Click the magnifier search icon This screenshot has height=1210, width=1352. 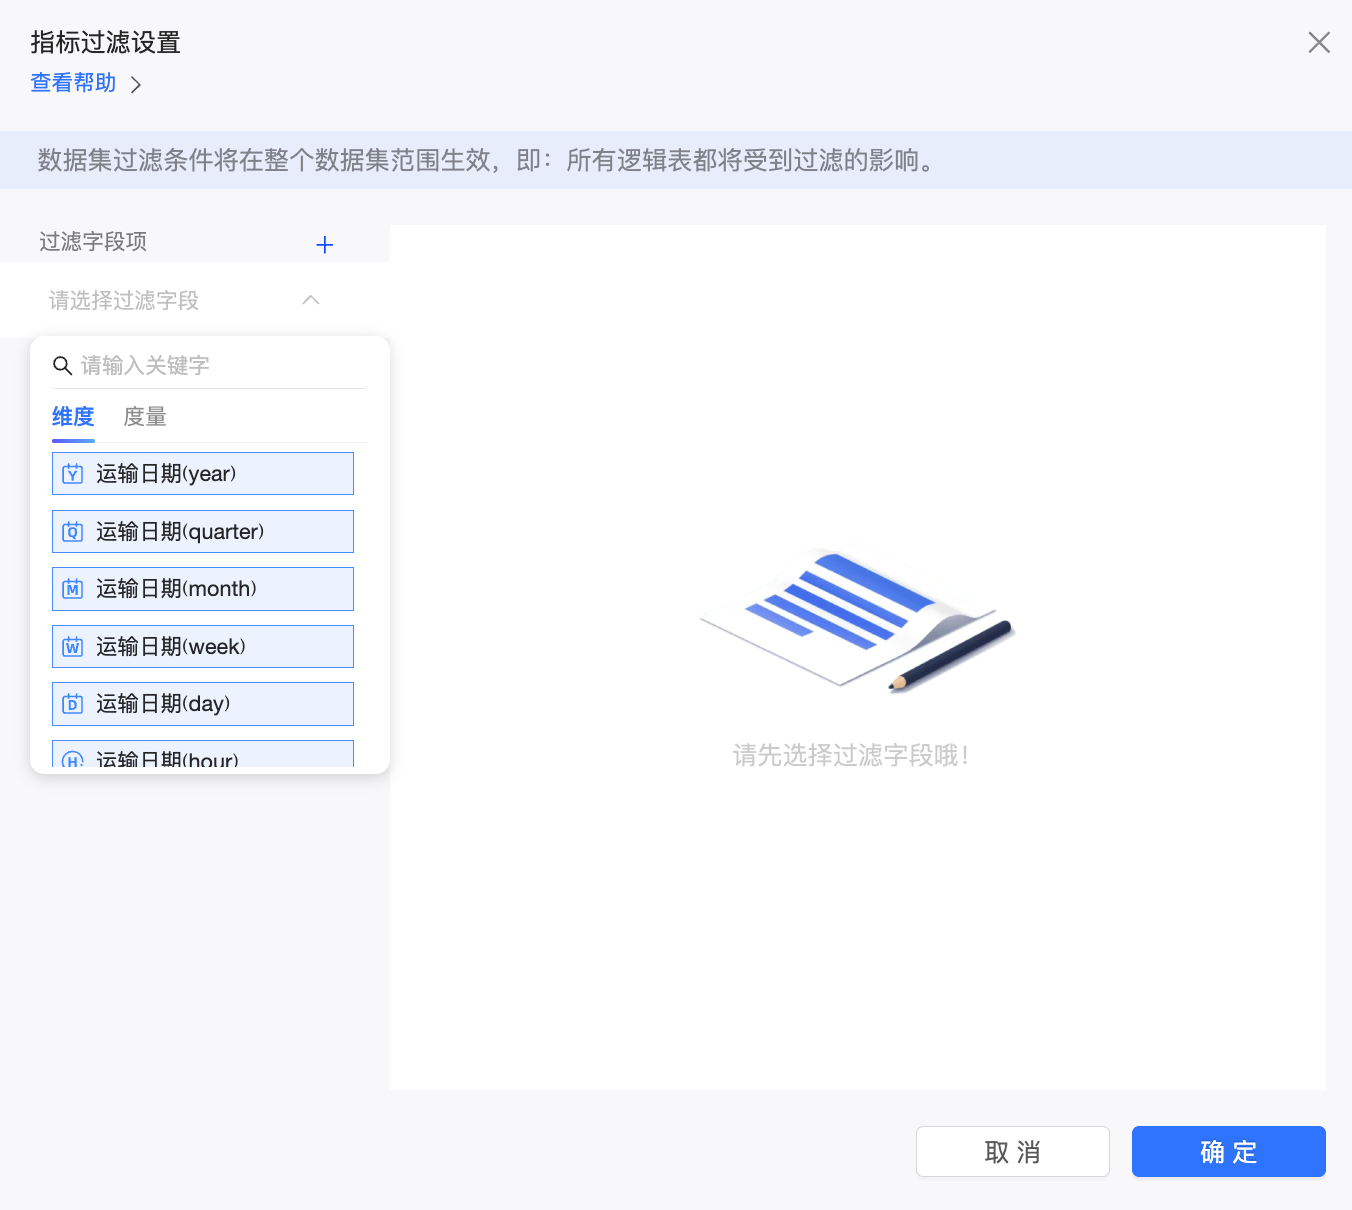click(x=62, y=366)
